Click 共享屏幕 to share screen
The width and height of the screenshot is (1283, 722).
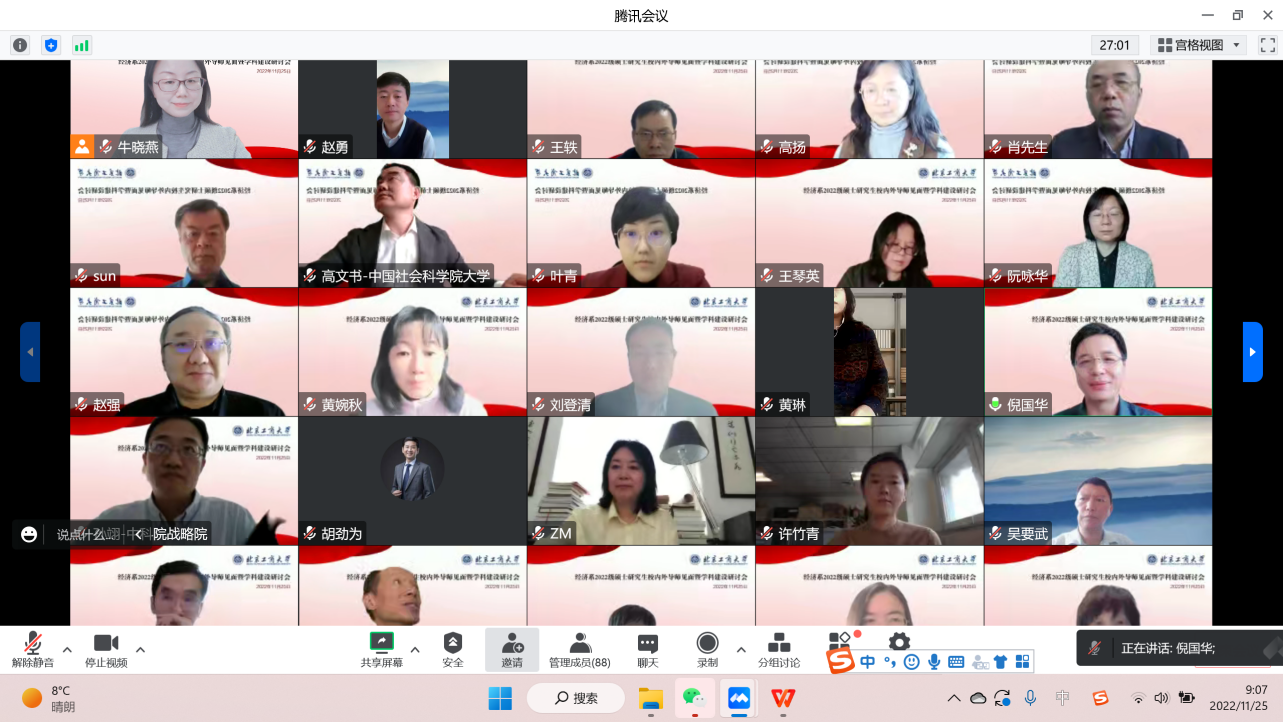381,649
